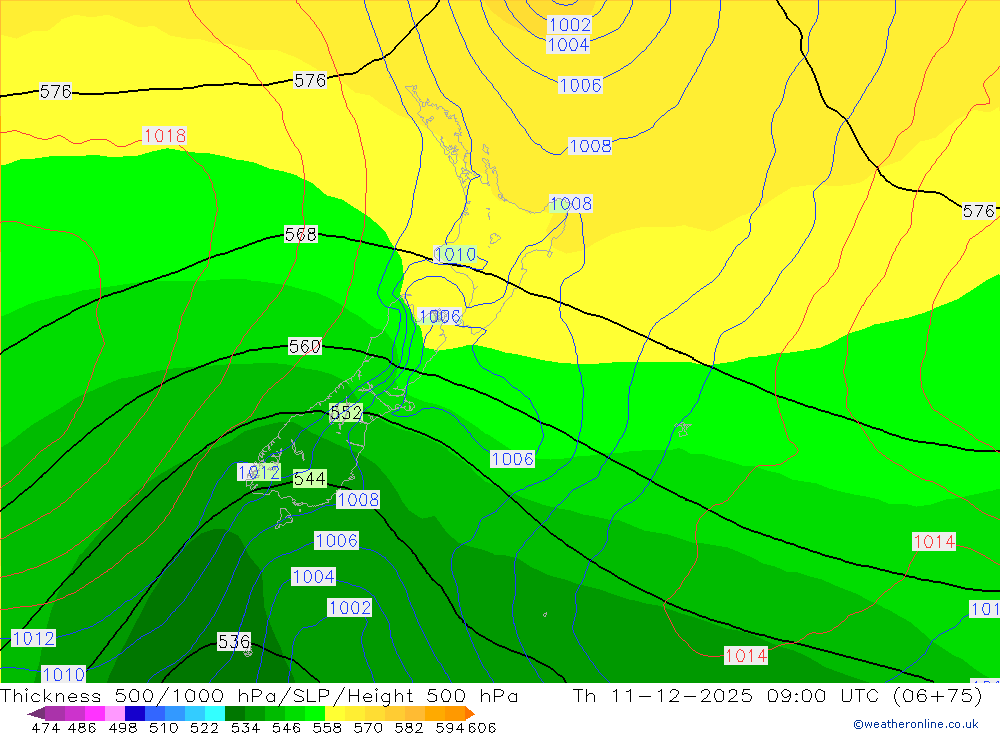This screenshot has width=1000, height=733.
Task: Click the 576 label on the right edge
Action: click(979, 211)
